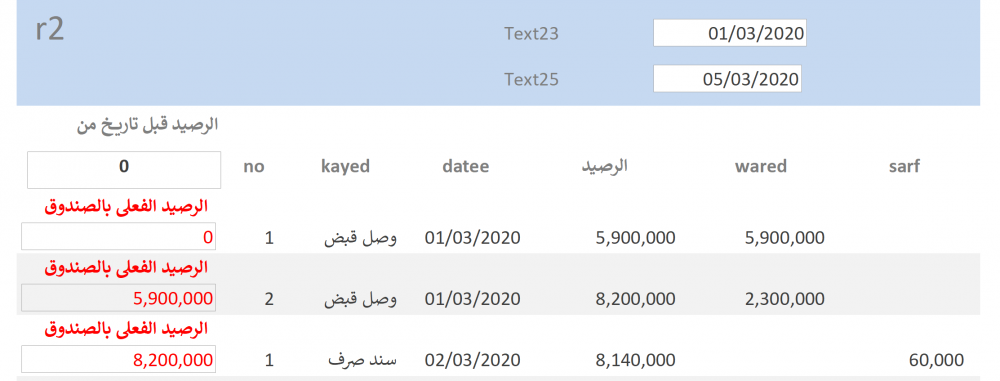Click the Text23 date field showing 01/03/2020
Viewport: 1000px width, 381px height.
pos(730,33)
